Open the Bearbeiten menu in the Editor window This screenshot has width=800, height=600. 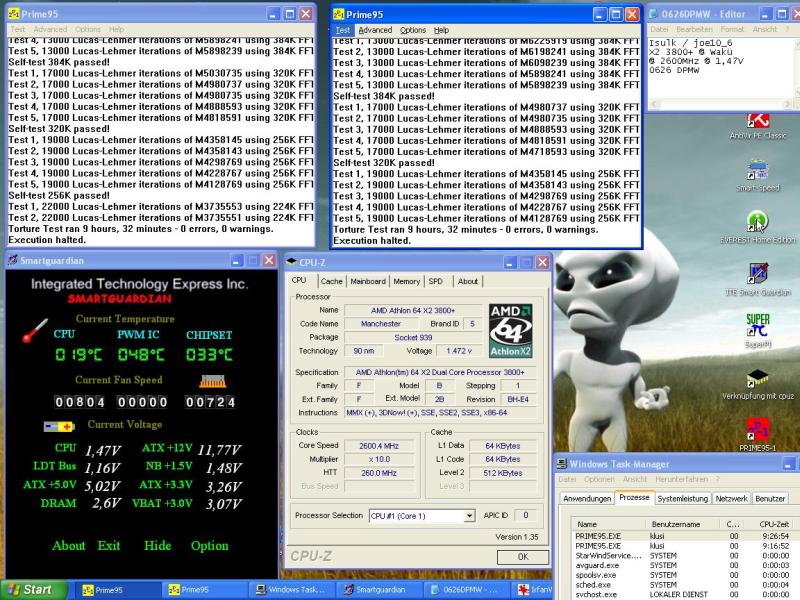(694, 29)
